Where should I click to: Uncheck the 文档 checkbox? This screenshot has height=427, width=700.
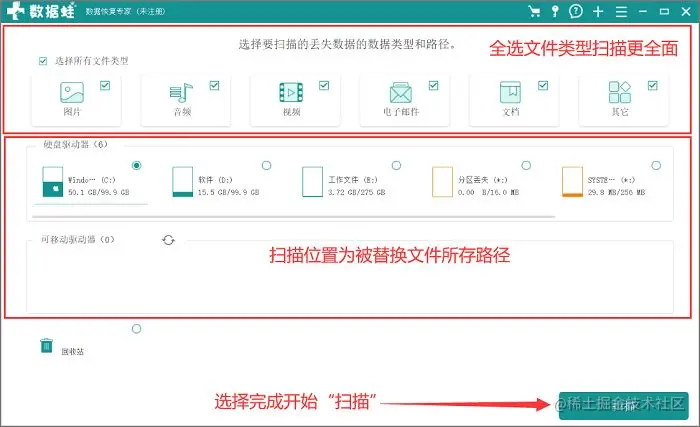[x=543, y=85]
